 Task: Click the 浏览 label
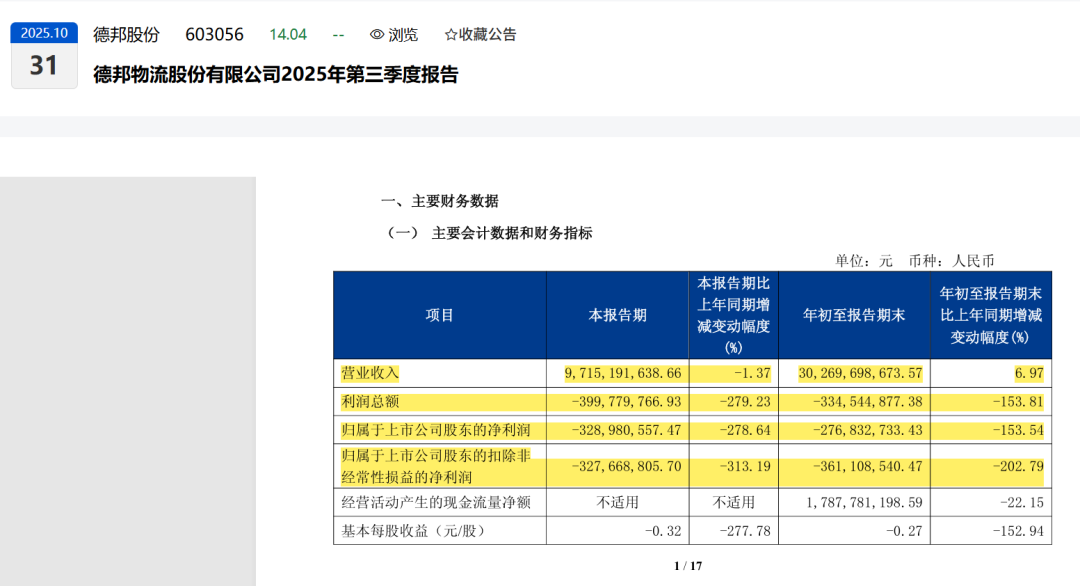click(x=403, y=34)
